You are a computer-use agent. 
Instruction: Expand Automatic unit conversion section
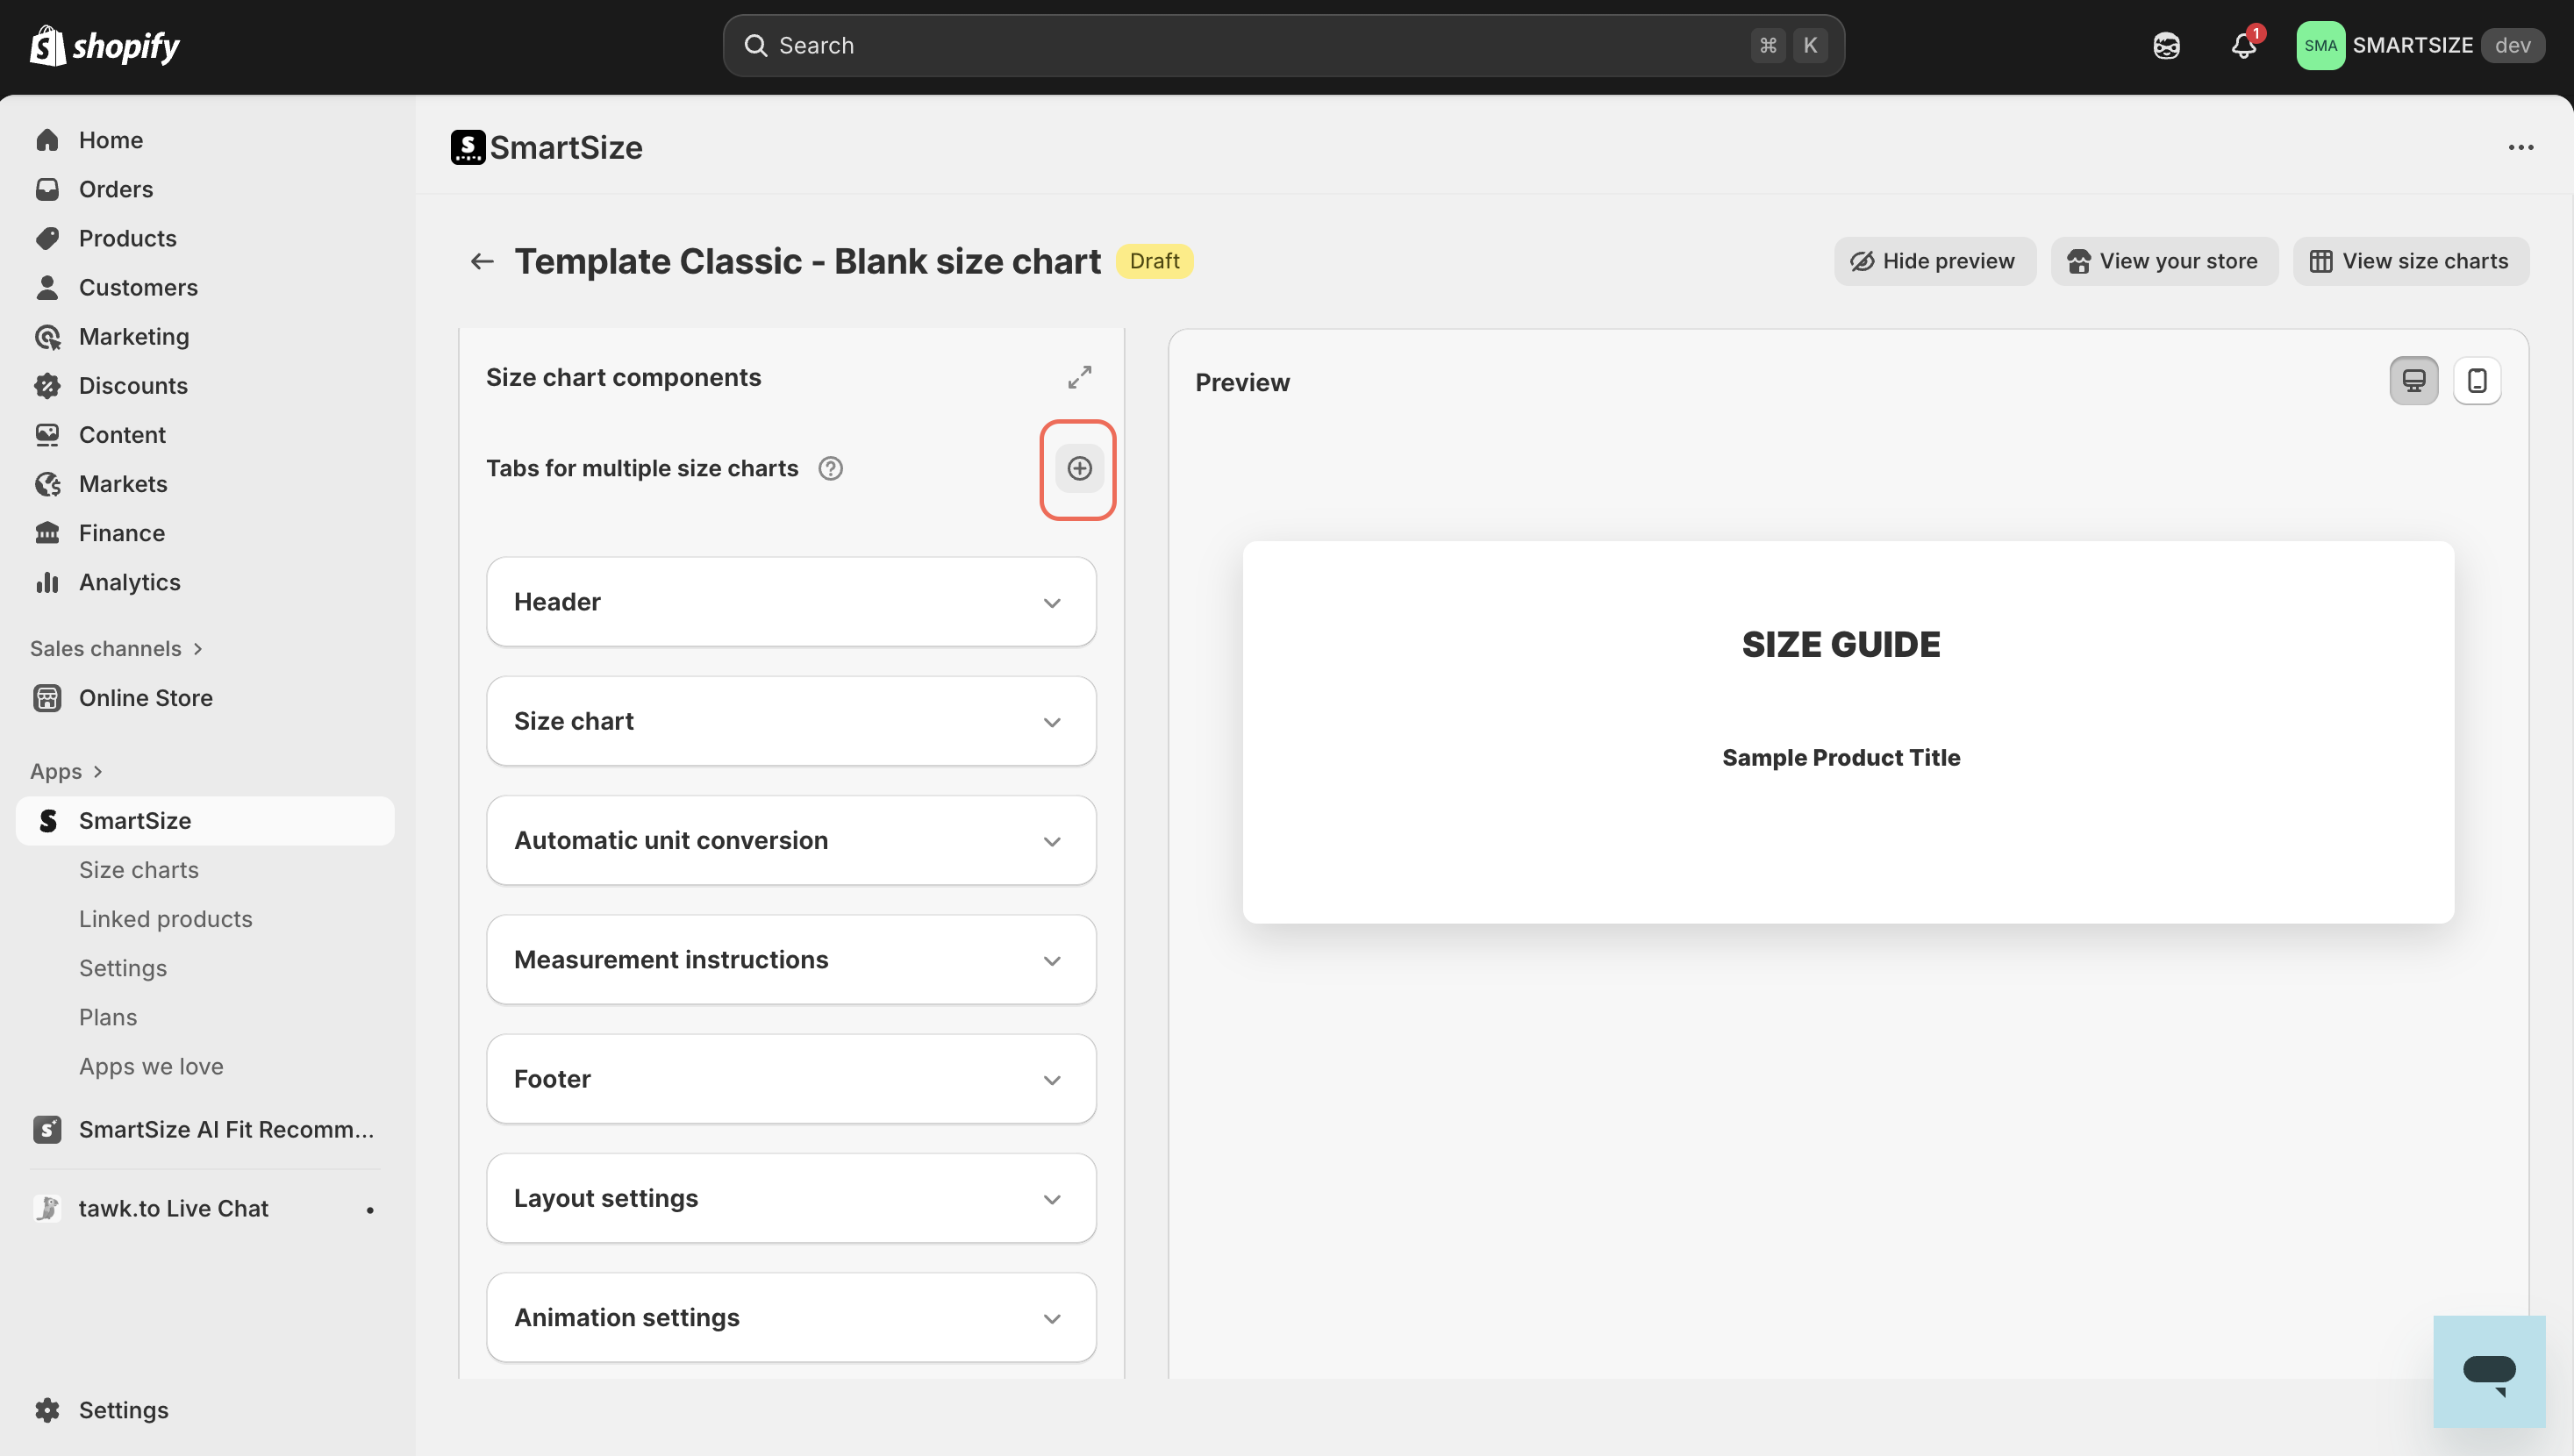pyautogui.click(x=790, y=840)
